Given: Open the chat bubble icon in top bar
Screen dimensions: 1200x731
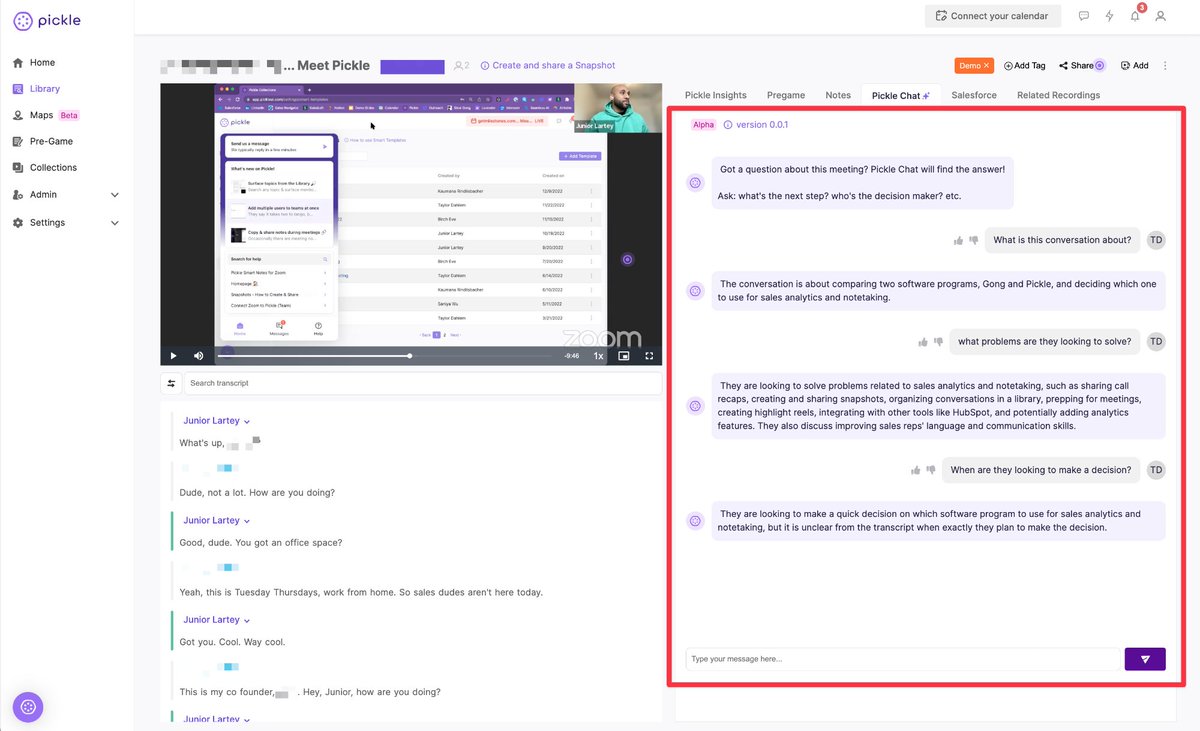Looking at the screenshot, I should pos(1084,16).
